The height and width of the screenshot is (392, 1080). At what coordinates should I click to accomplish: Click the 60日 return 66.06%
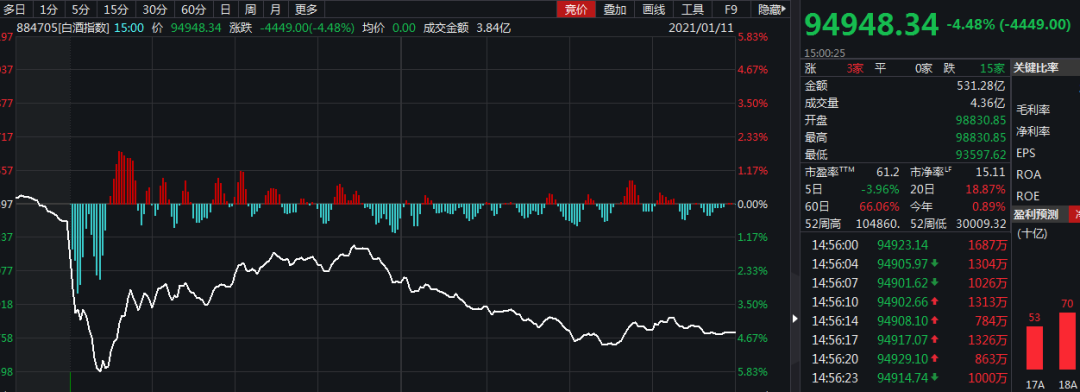[880, 207]
